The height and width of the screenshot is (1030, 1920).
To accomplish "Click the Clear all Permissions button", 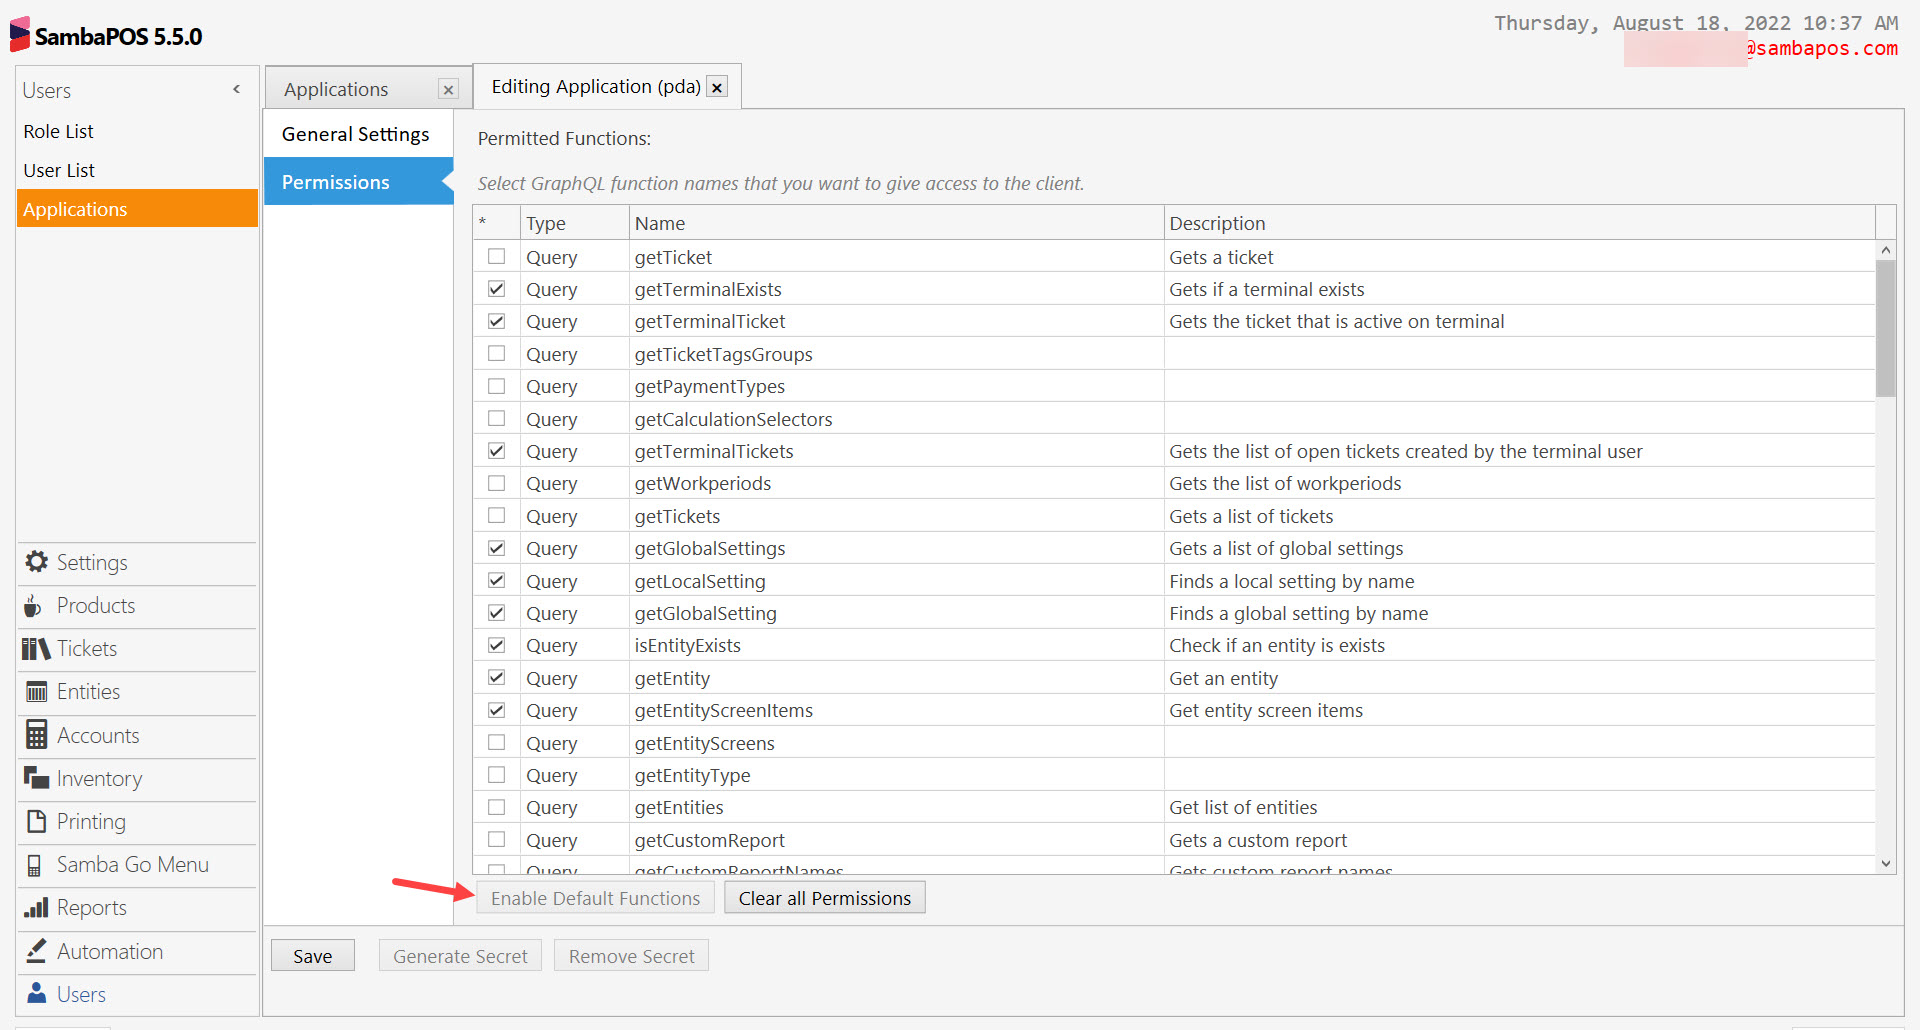I will (824, 897).
